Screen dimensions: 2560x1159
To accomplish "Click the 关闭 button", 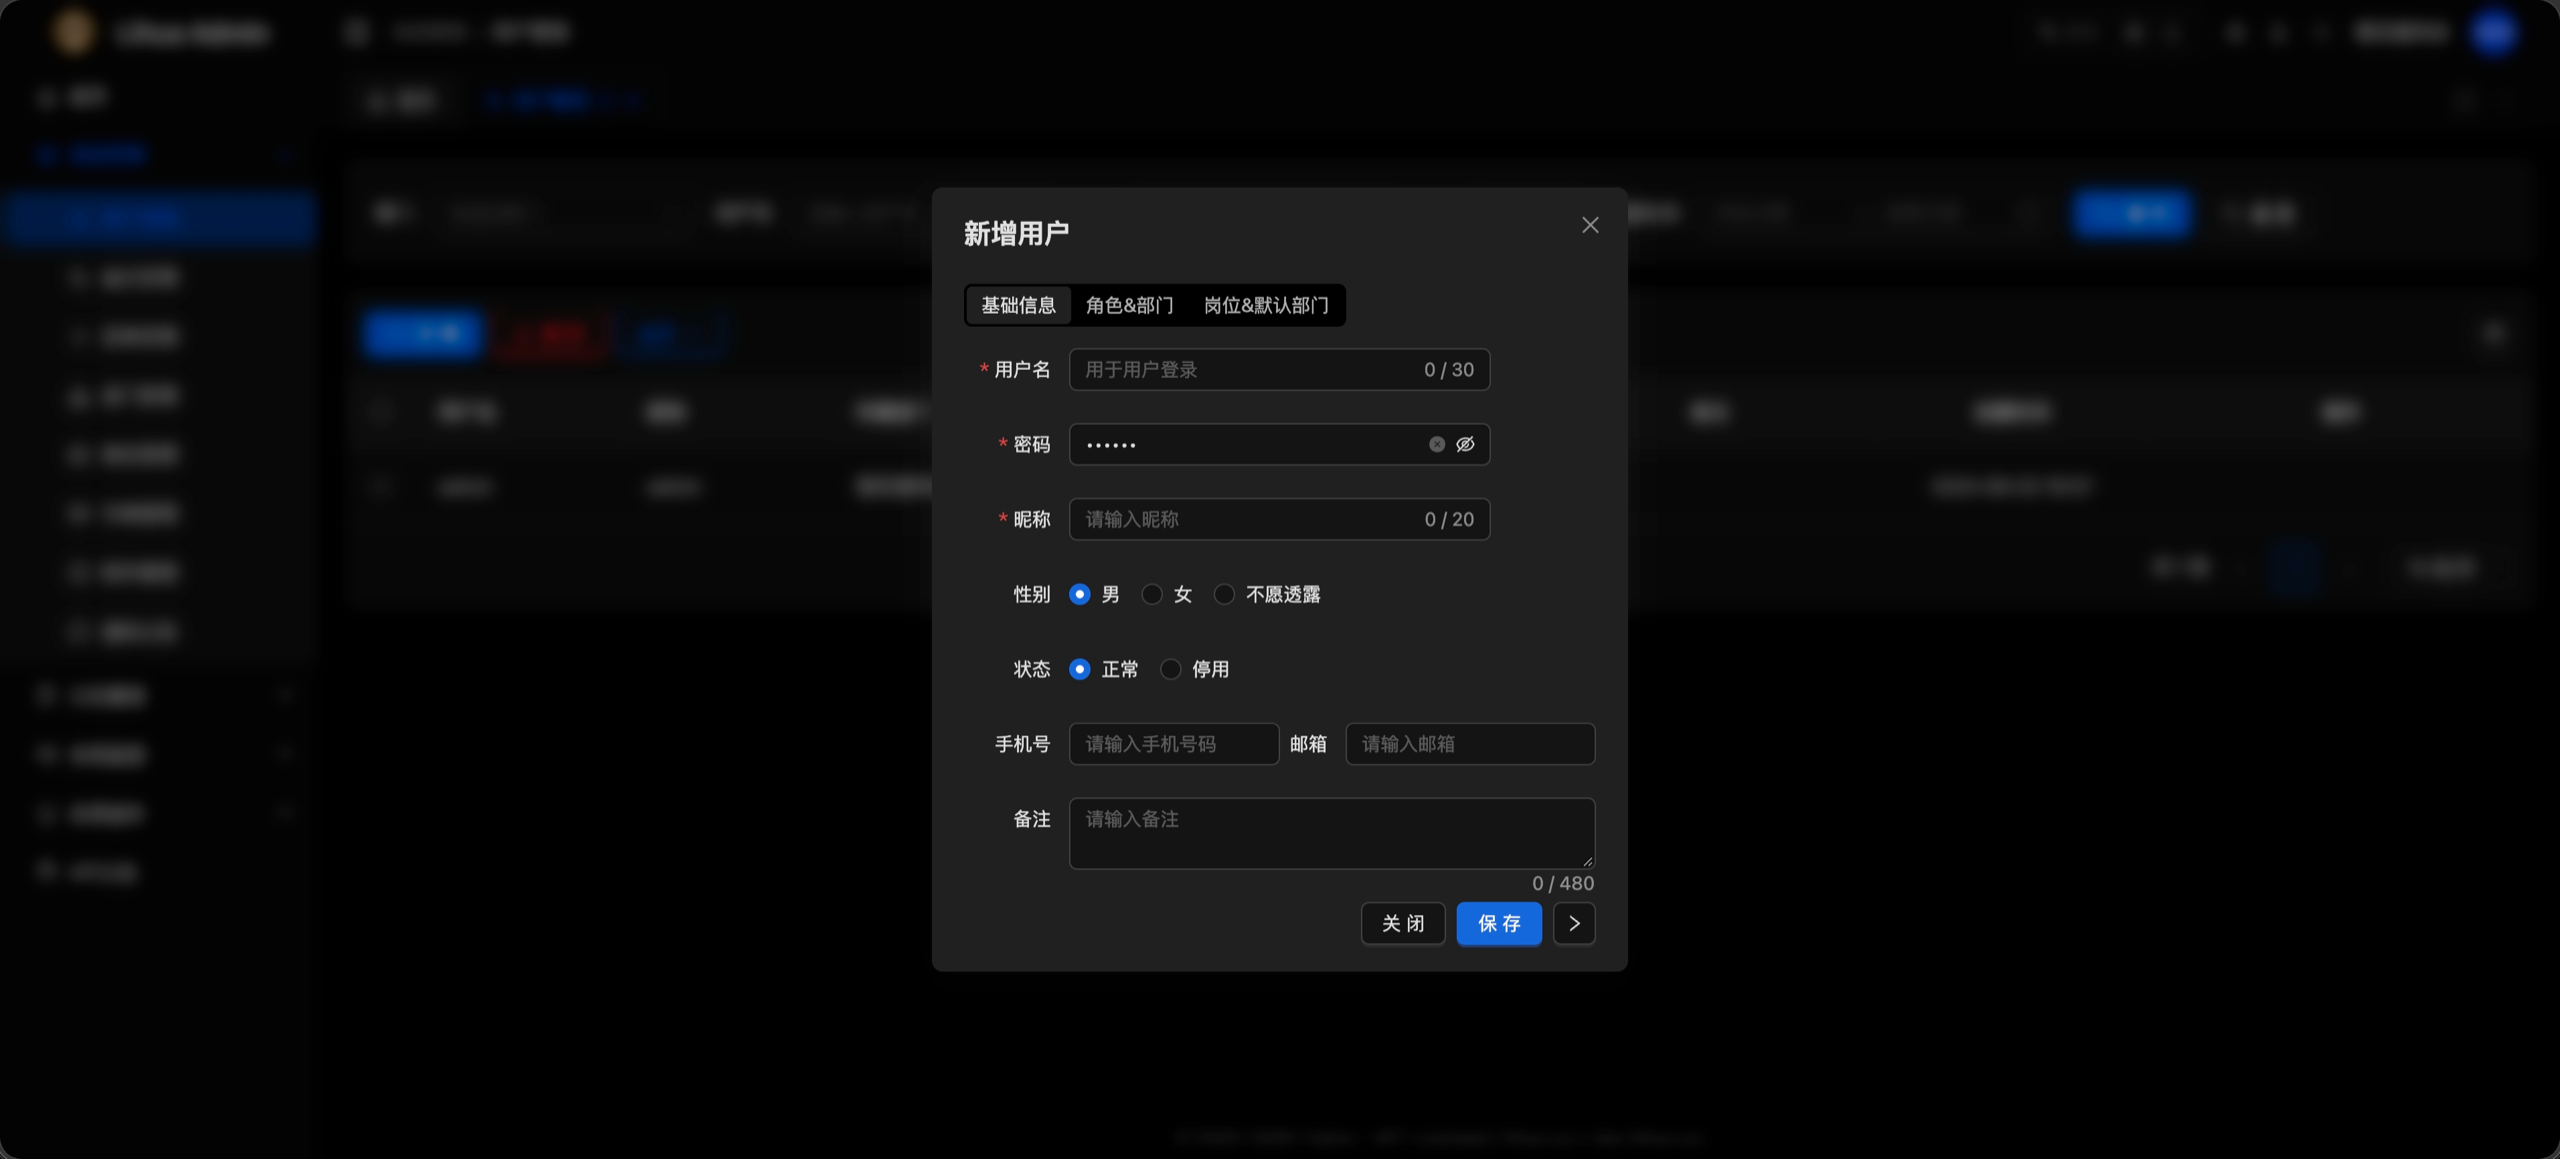I will click(1403, 923).
